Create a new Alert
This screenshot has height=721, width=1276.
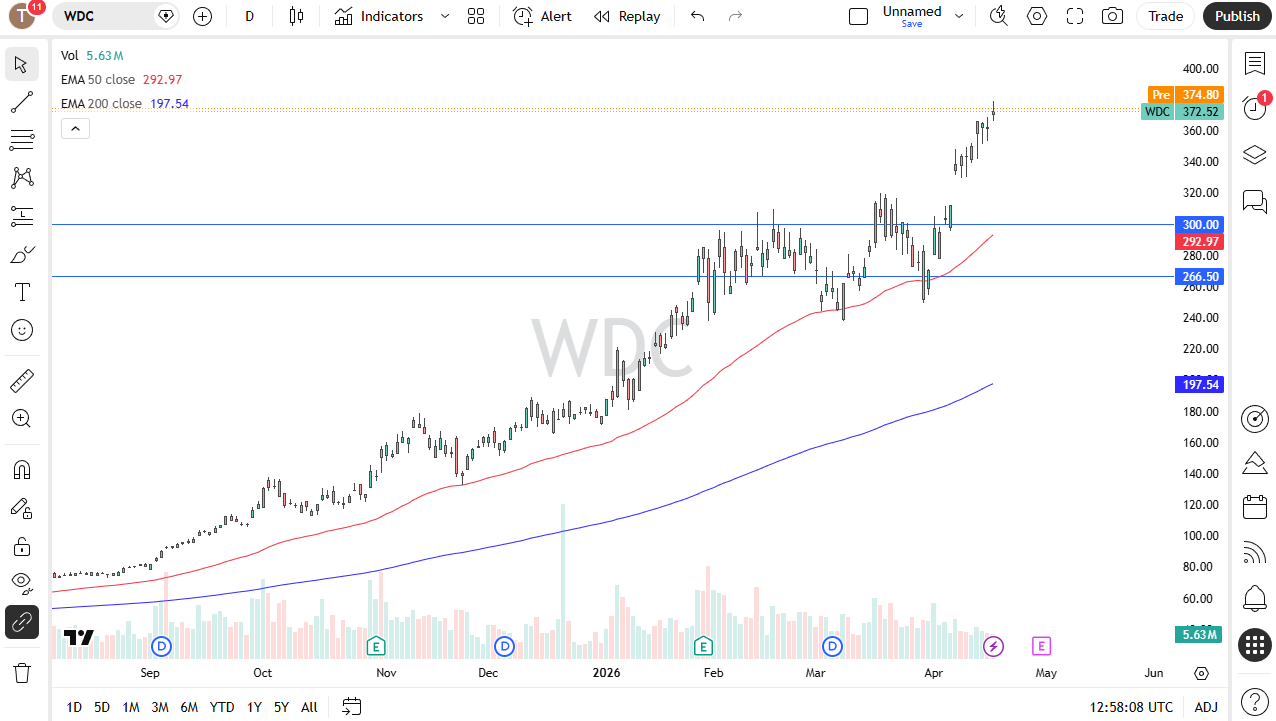(x=543, y=16)
